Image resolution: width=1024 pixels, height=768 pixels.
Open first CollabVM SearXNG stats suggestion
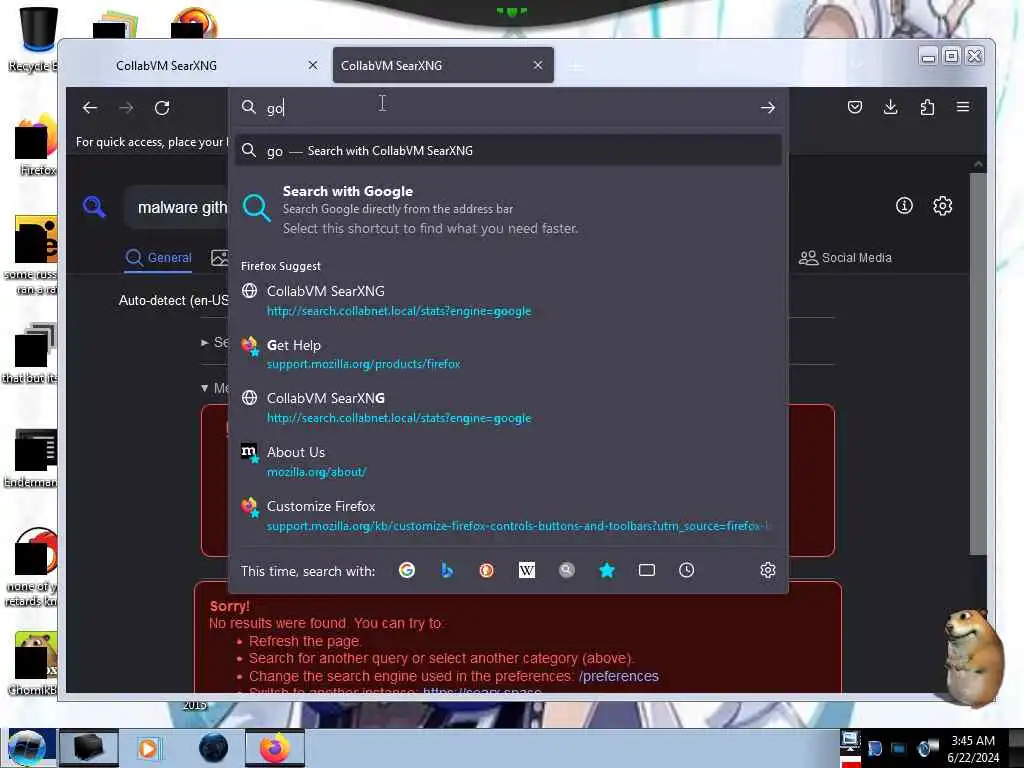508,300
